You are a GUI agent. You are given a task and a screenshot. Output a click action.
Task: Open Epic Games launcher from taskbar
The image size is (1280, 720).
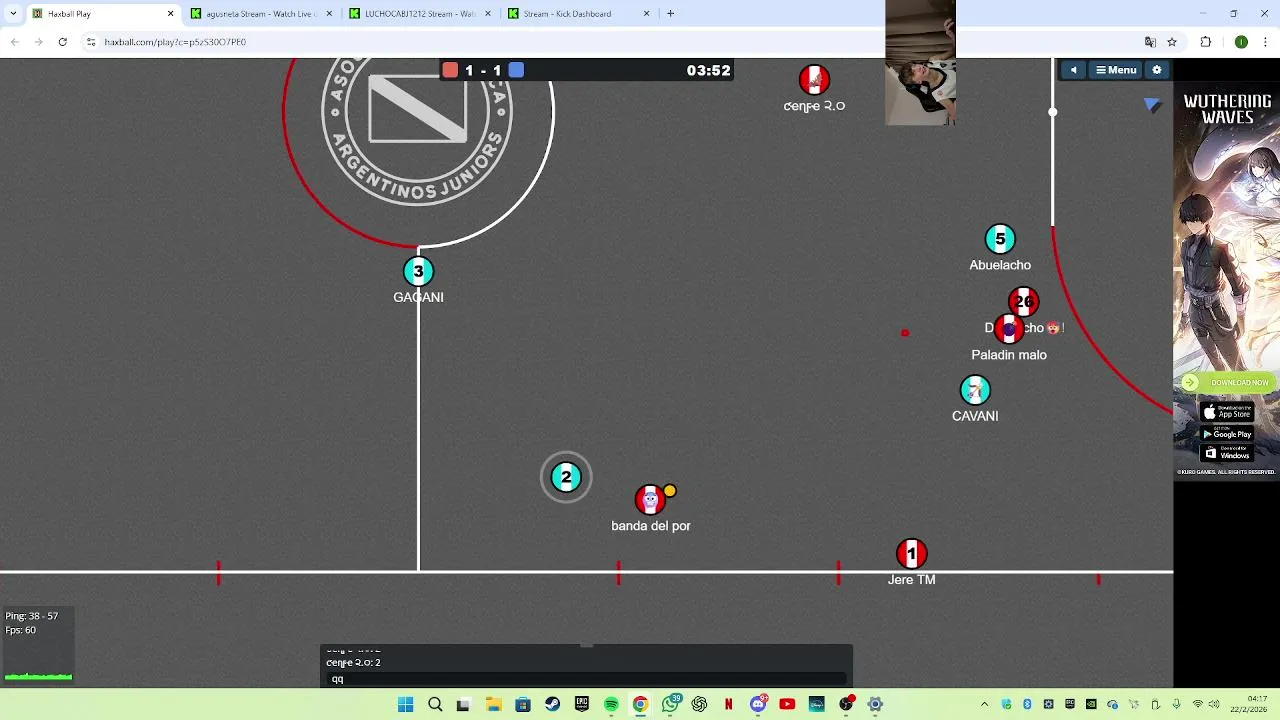point(581,704)
